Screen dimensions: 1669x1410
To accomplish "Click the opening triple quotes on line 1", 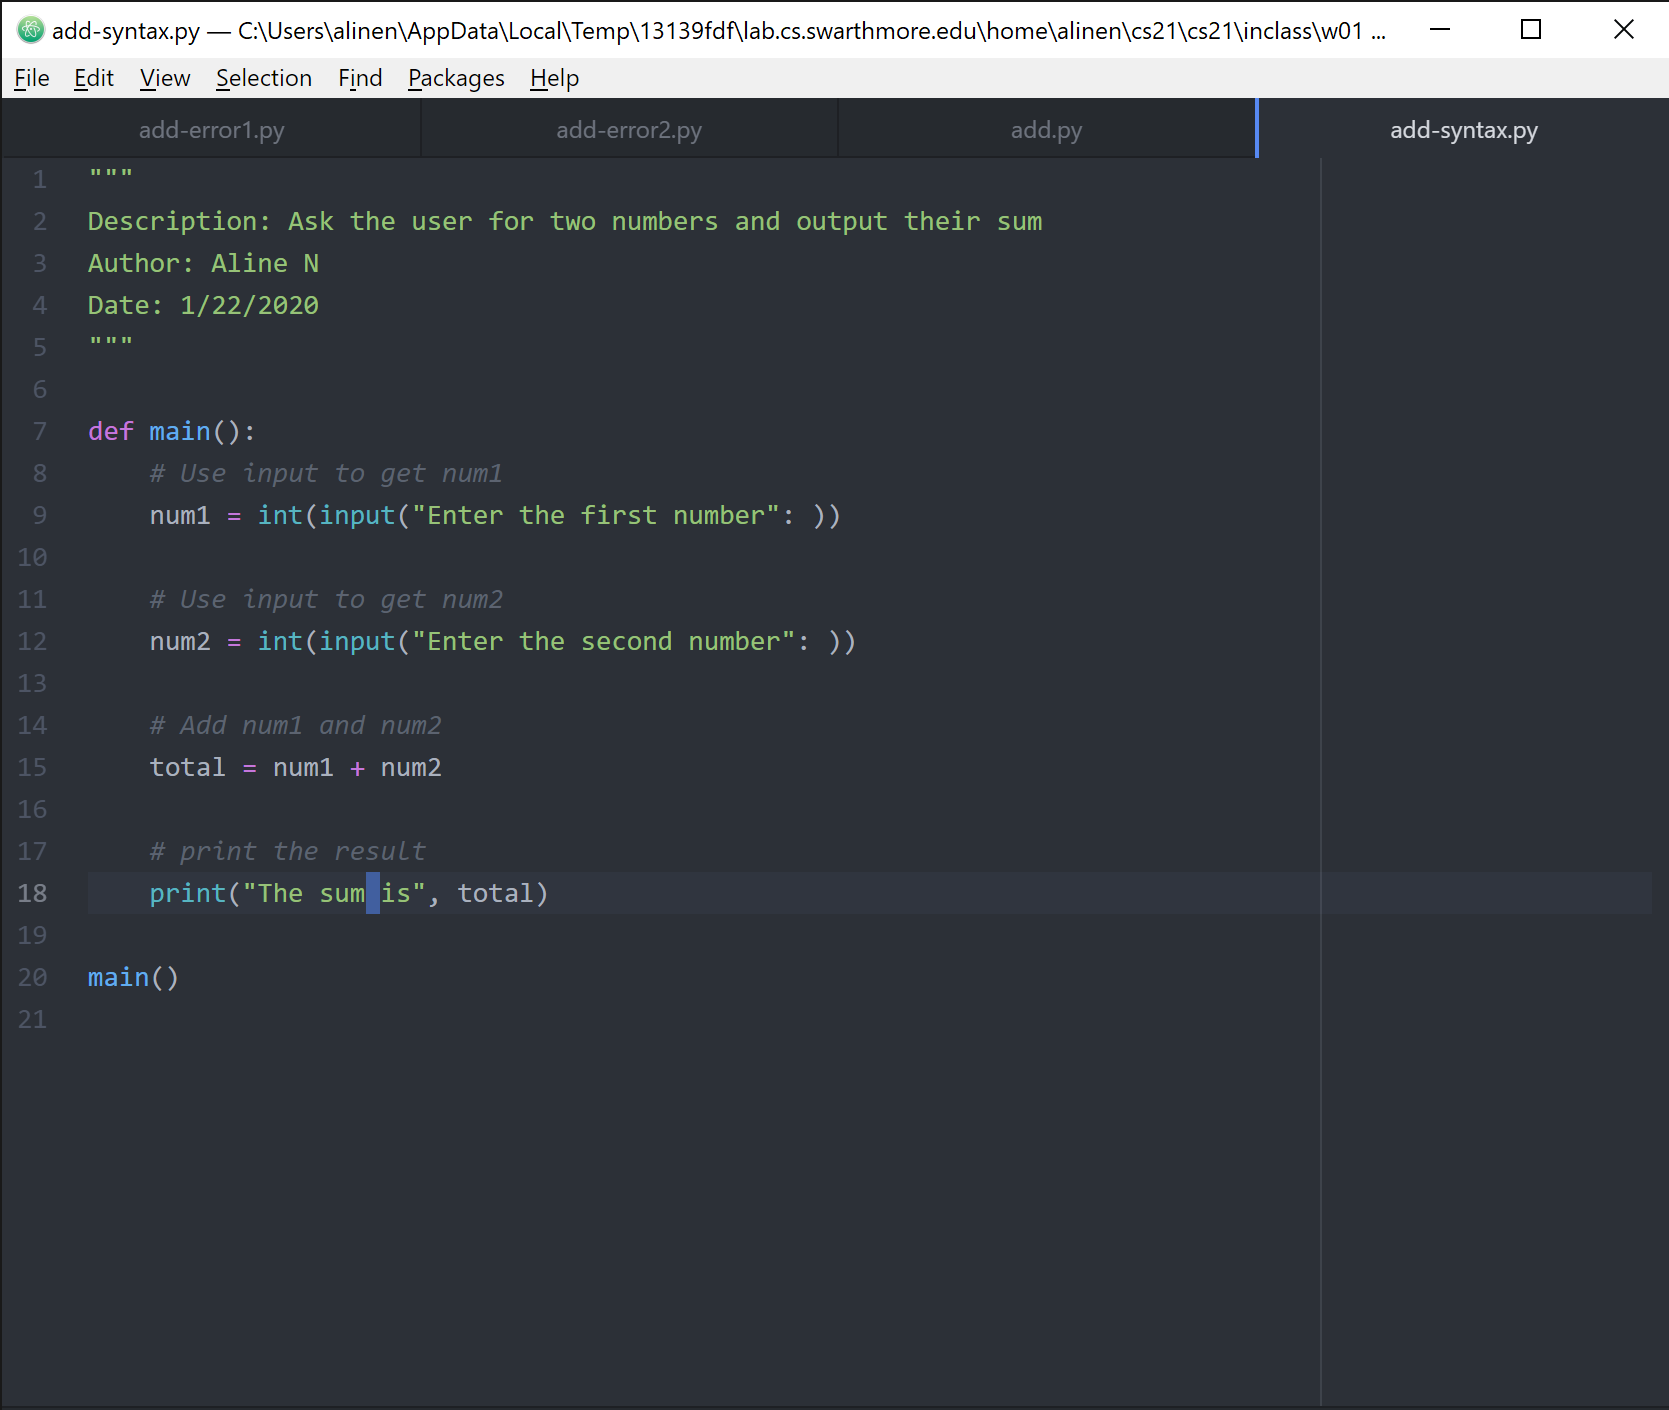I will coord(110,175).
